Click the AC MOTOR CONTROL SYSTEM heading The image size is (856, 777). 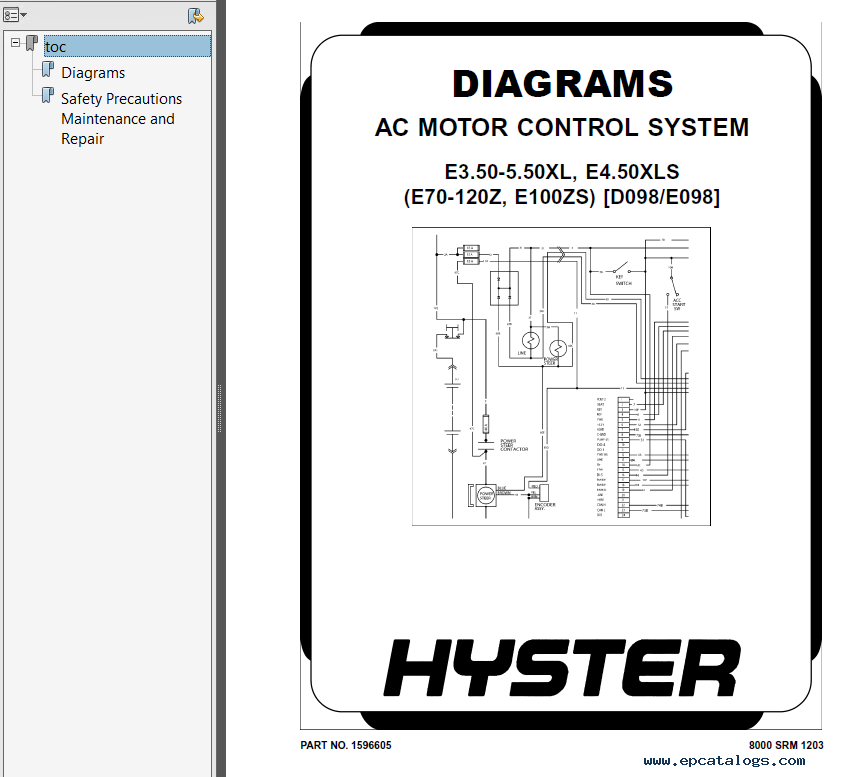pos(562,128)
